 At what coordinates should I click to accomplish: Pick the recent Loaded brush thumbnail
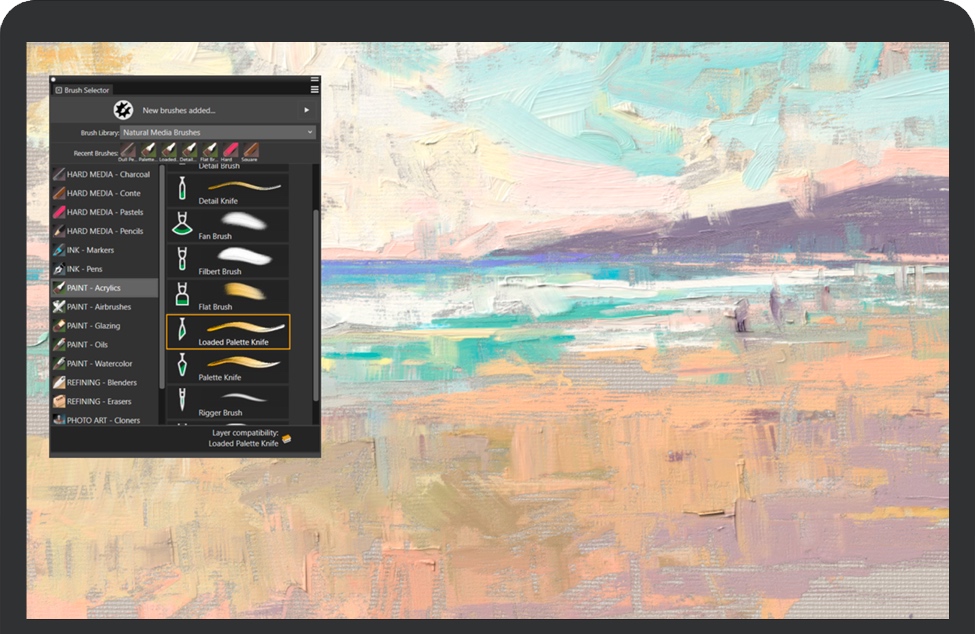(169, 151)
